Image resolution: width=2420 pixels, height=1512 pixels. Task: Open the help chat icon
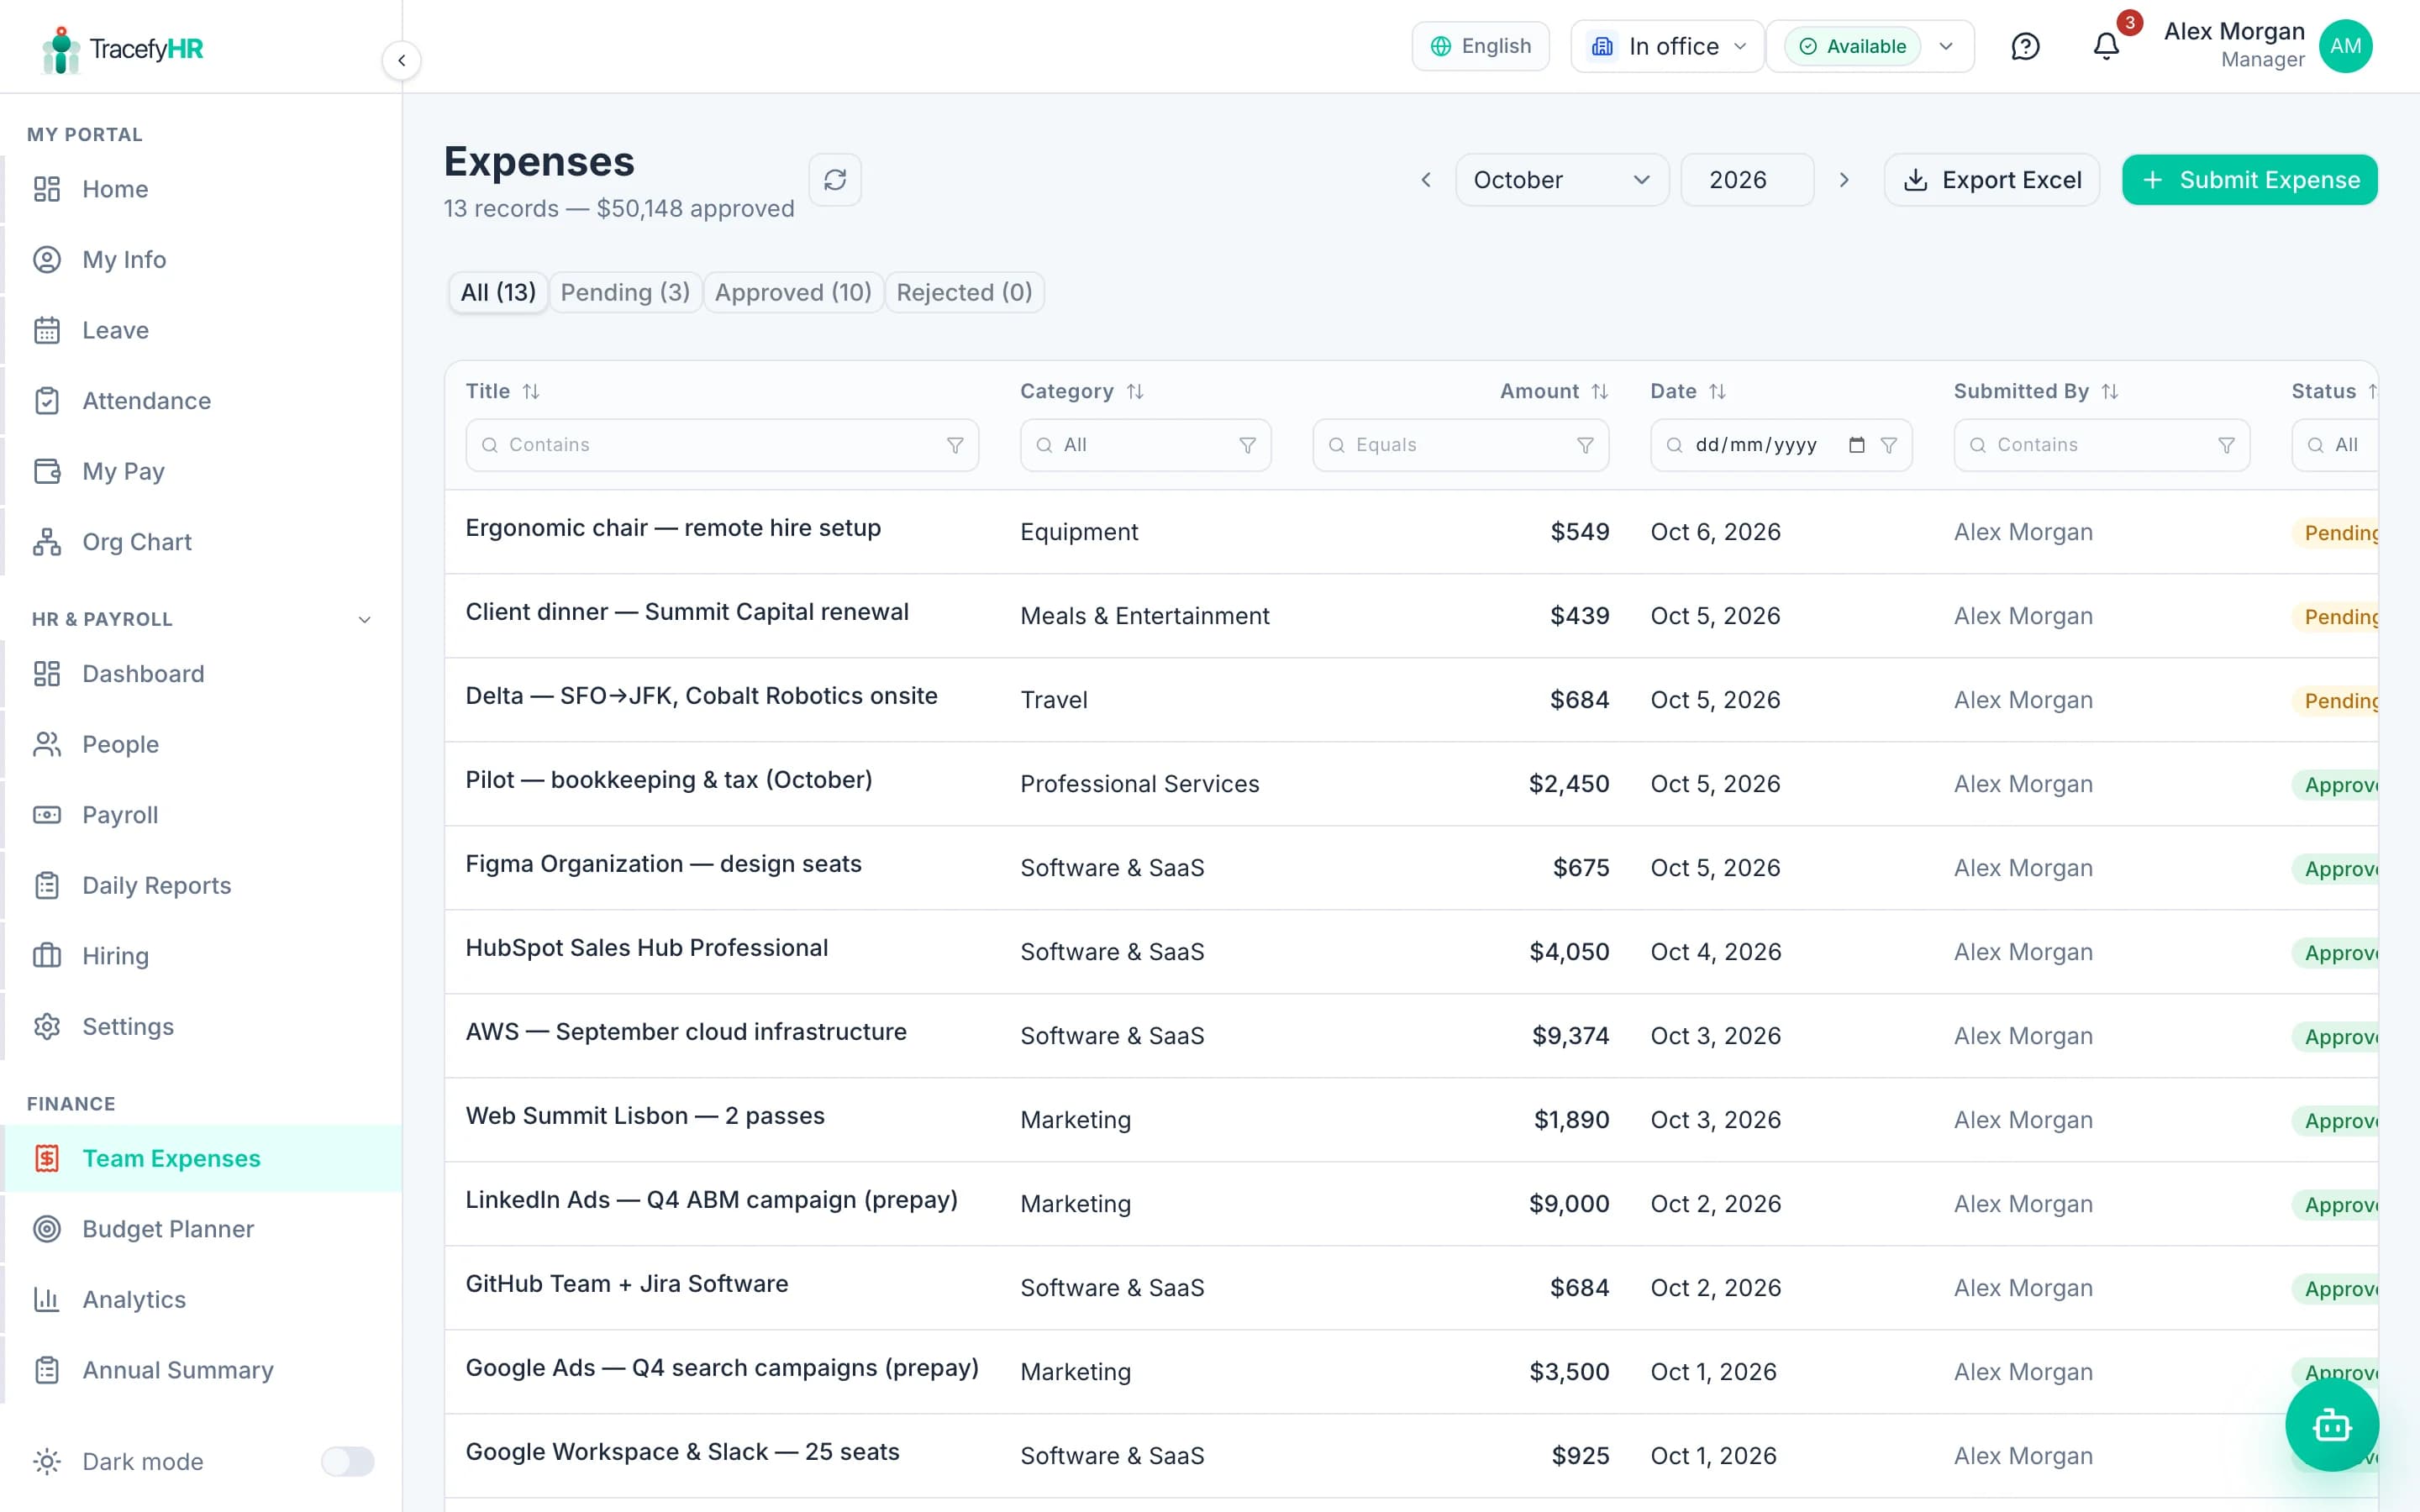tap(2025, 46)
